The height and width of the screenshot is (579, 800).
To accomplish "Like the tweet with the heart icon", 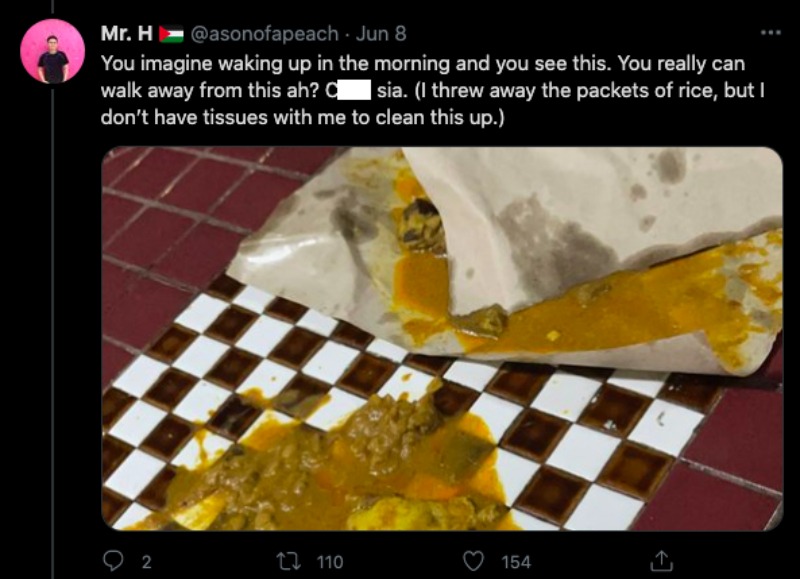I will coord(477,561).
